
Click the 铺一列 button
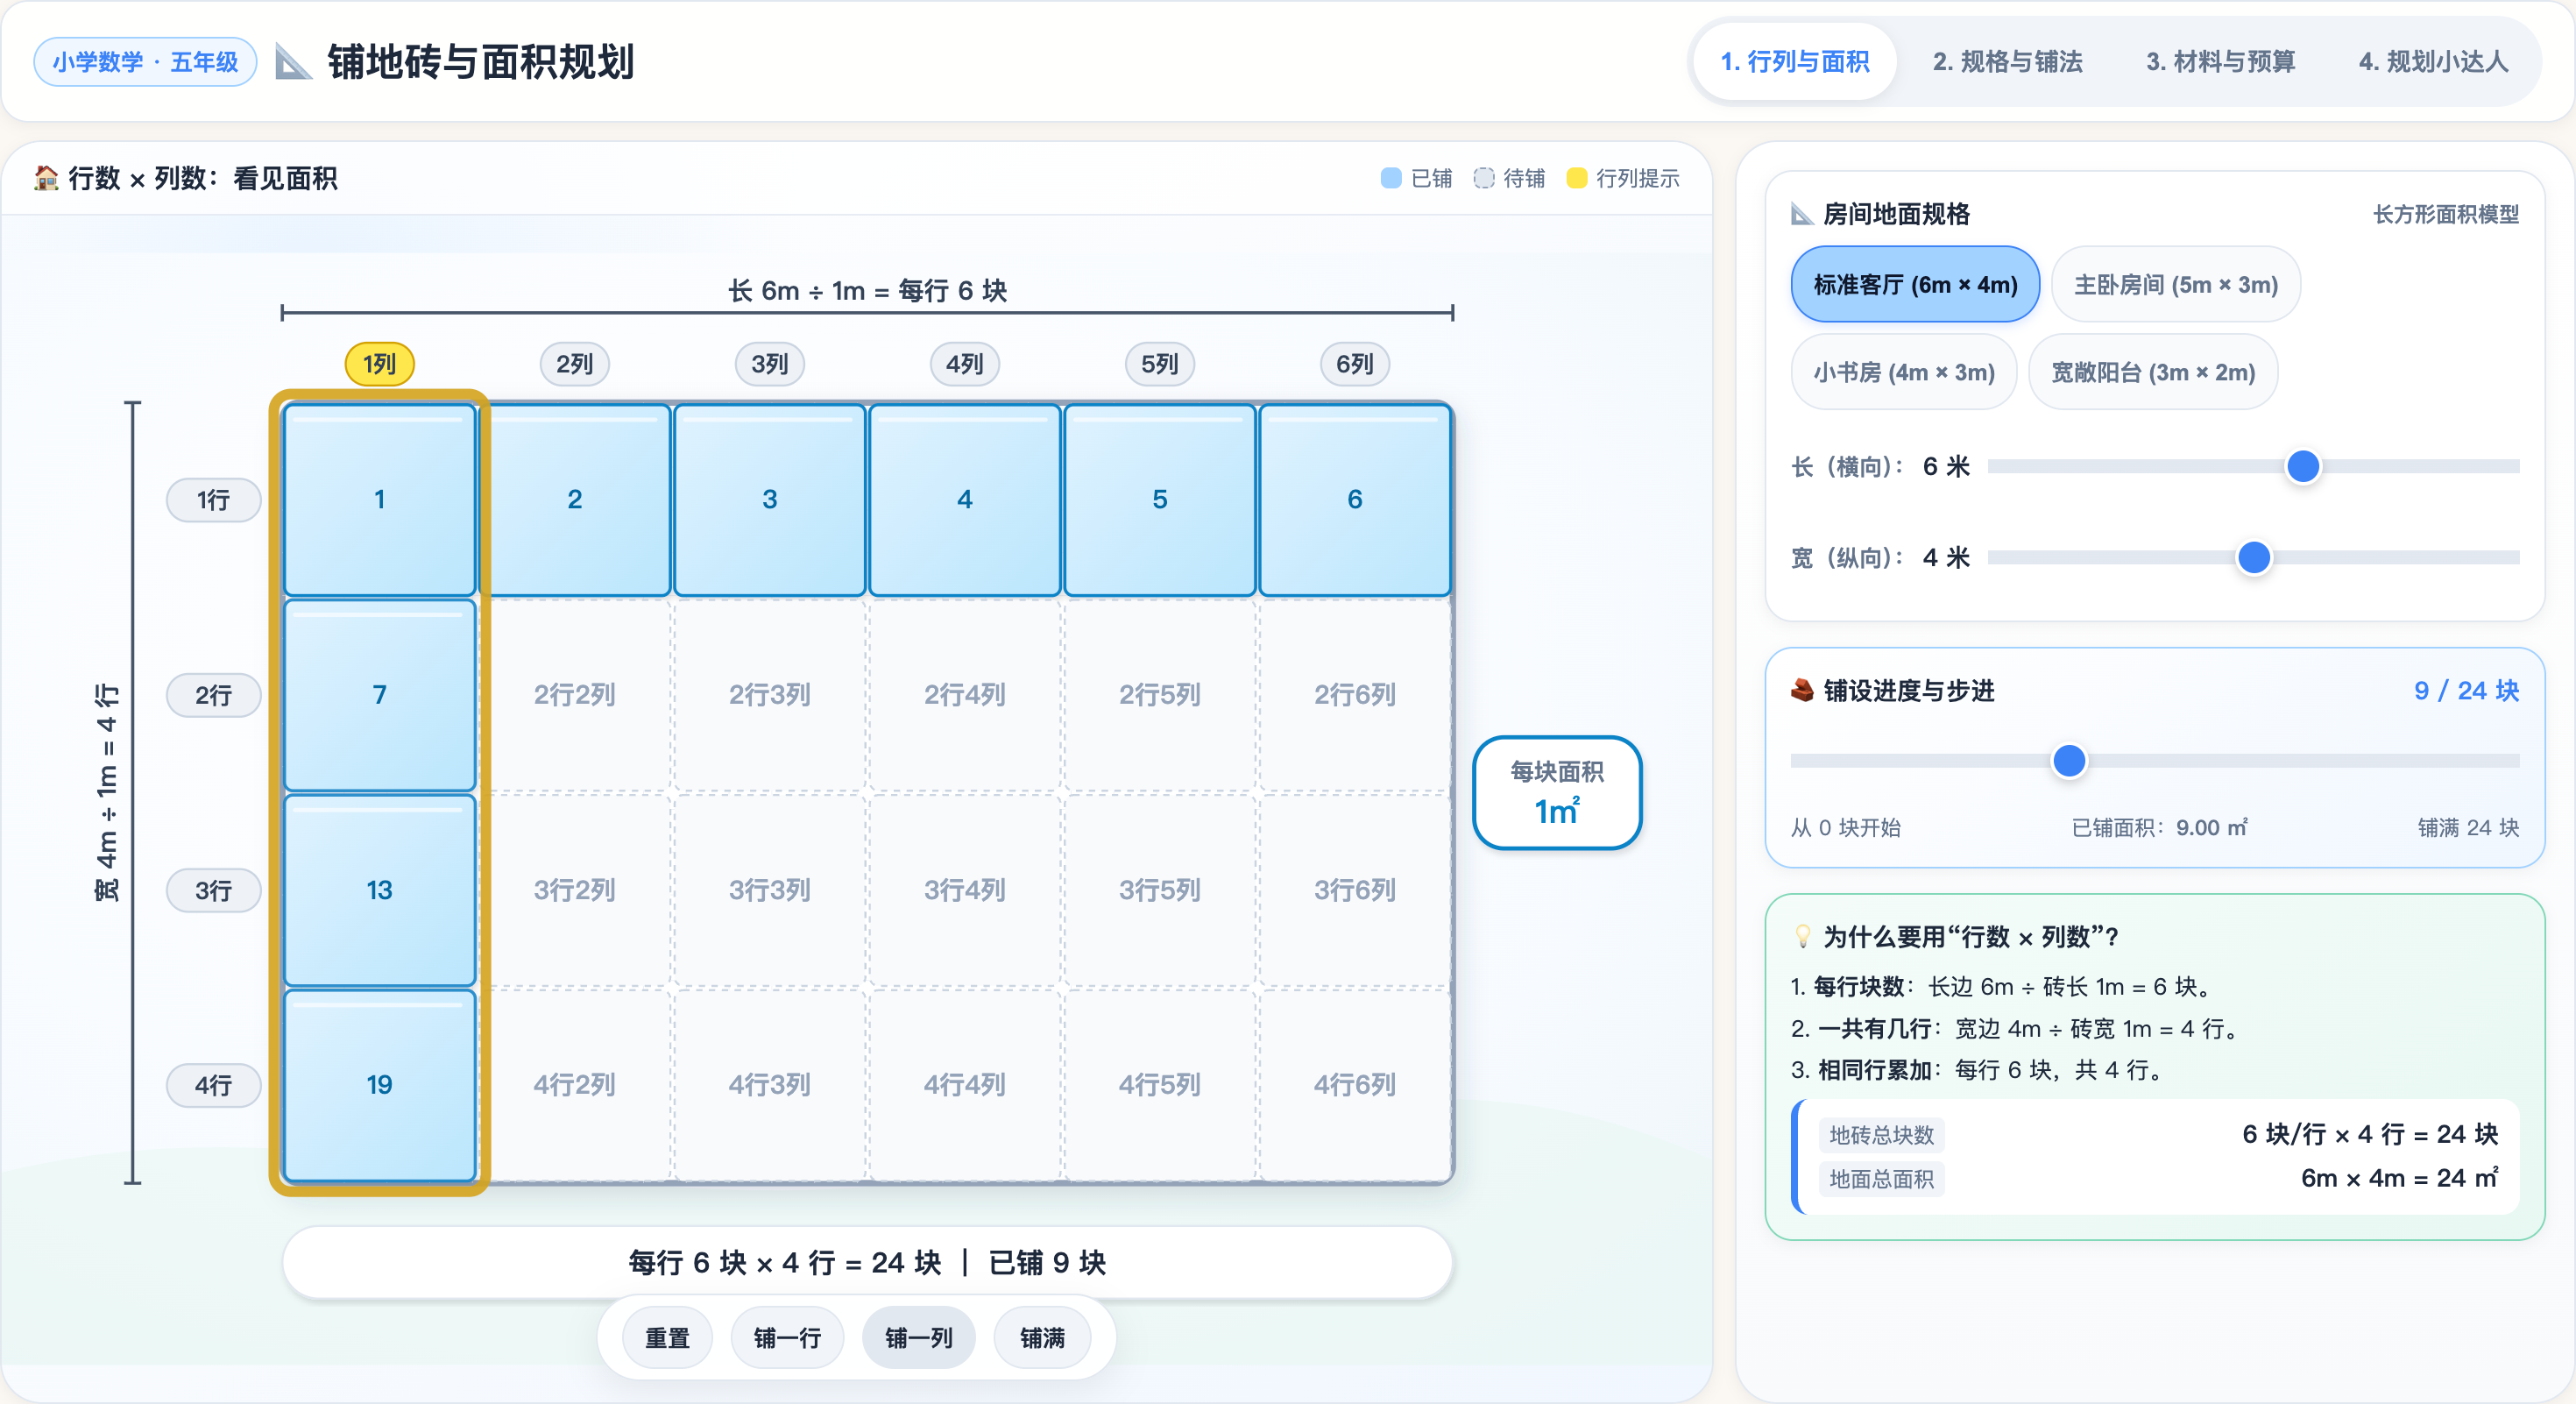918,1338
